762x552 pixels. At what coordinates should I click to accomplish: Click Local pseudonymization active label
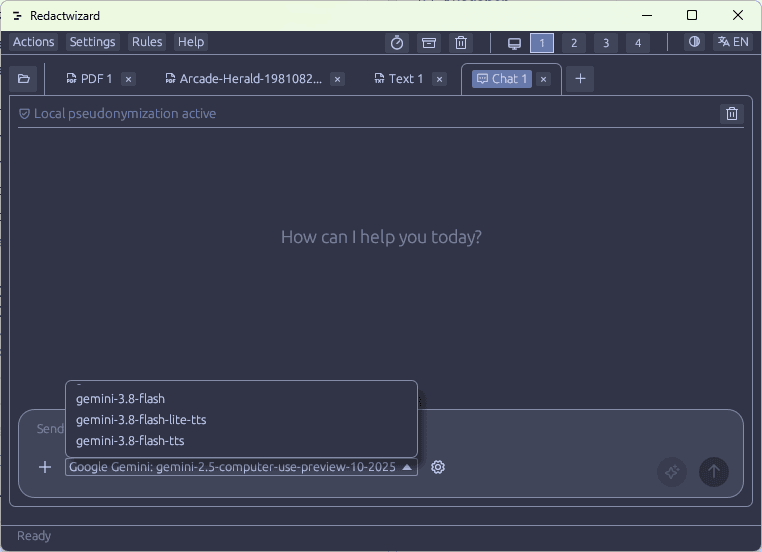pos(125,114)
